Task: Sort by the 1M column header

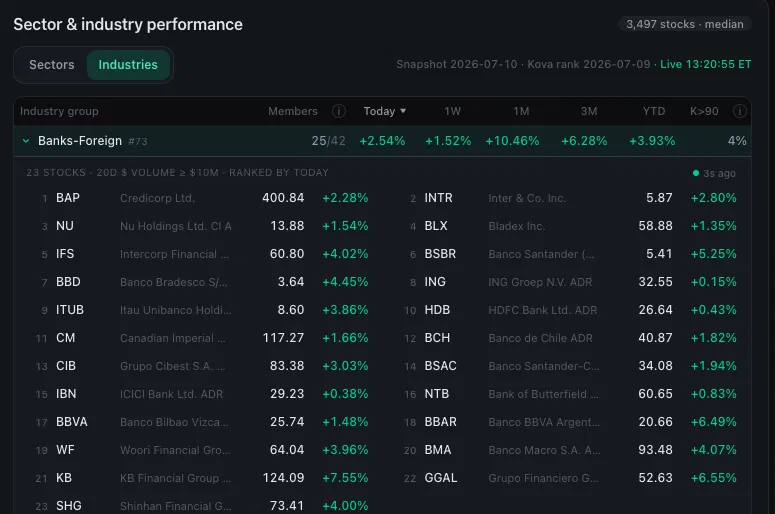Action: [521, 111]
